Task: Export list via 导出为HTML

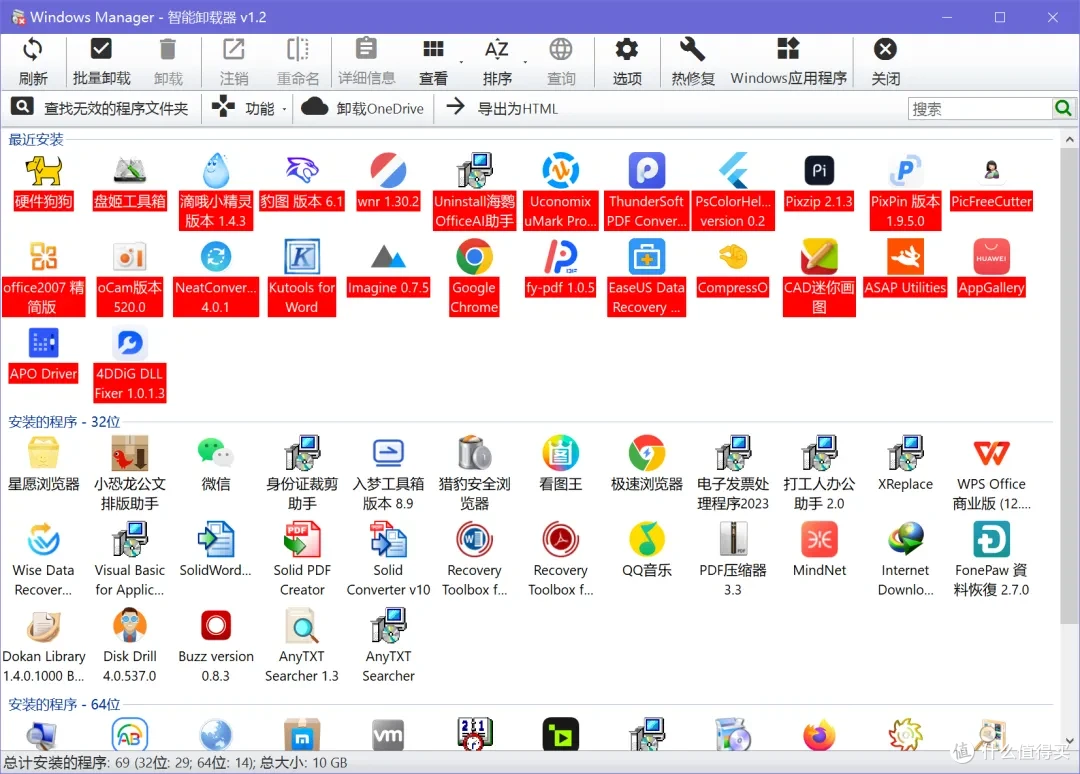Action: coord(502,108)
